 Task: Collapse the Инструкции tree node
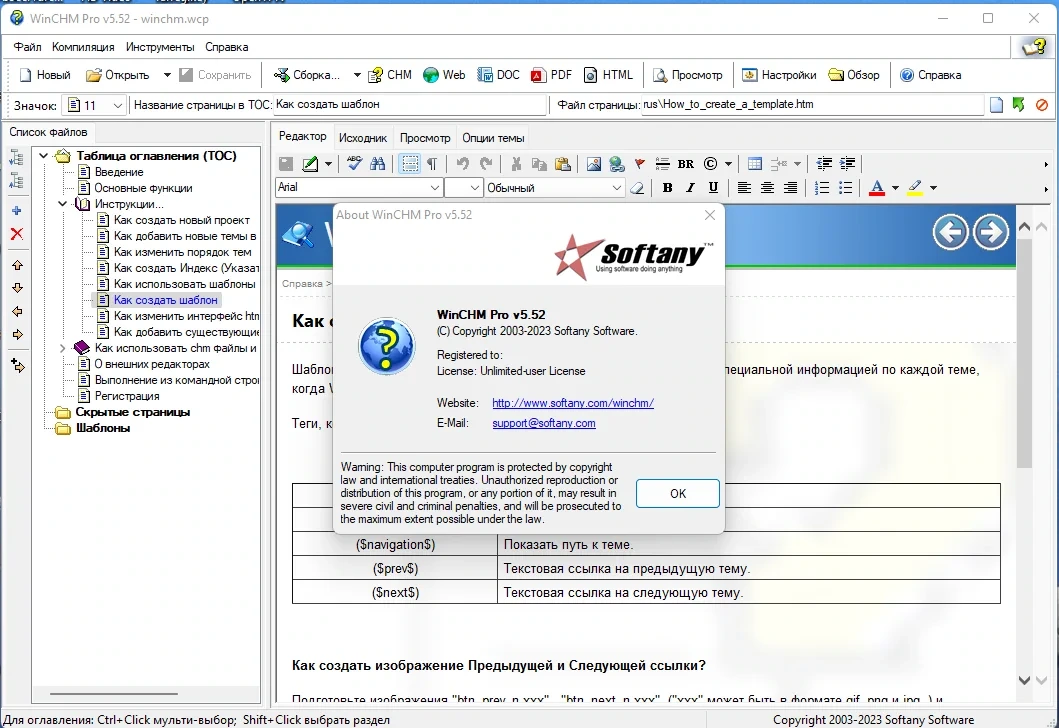(x=63, y=204)
